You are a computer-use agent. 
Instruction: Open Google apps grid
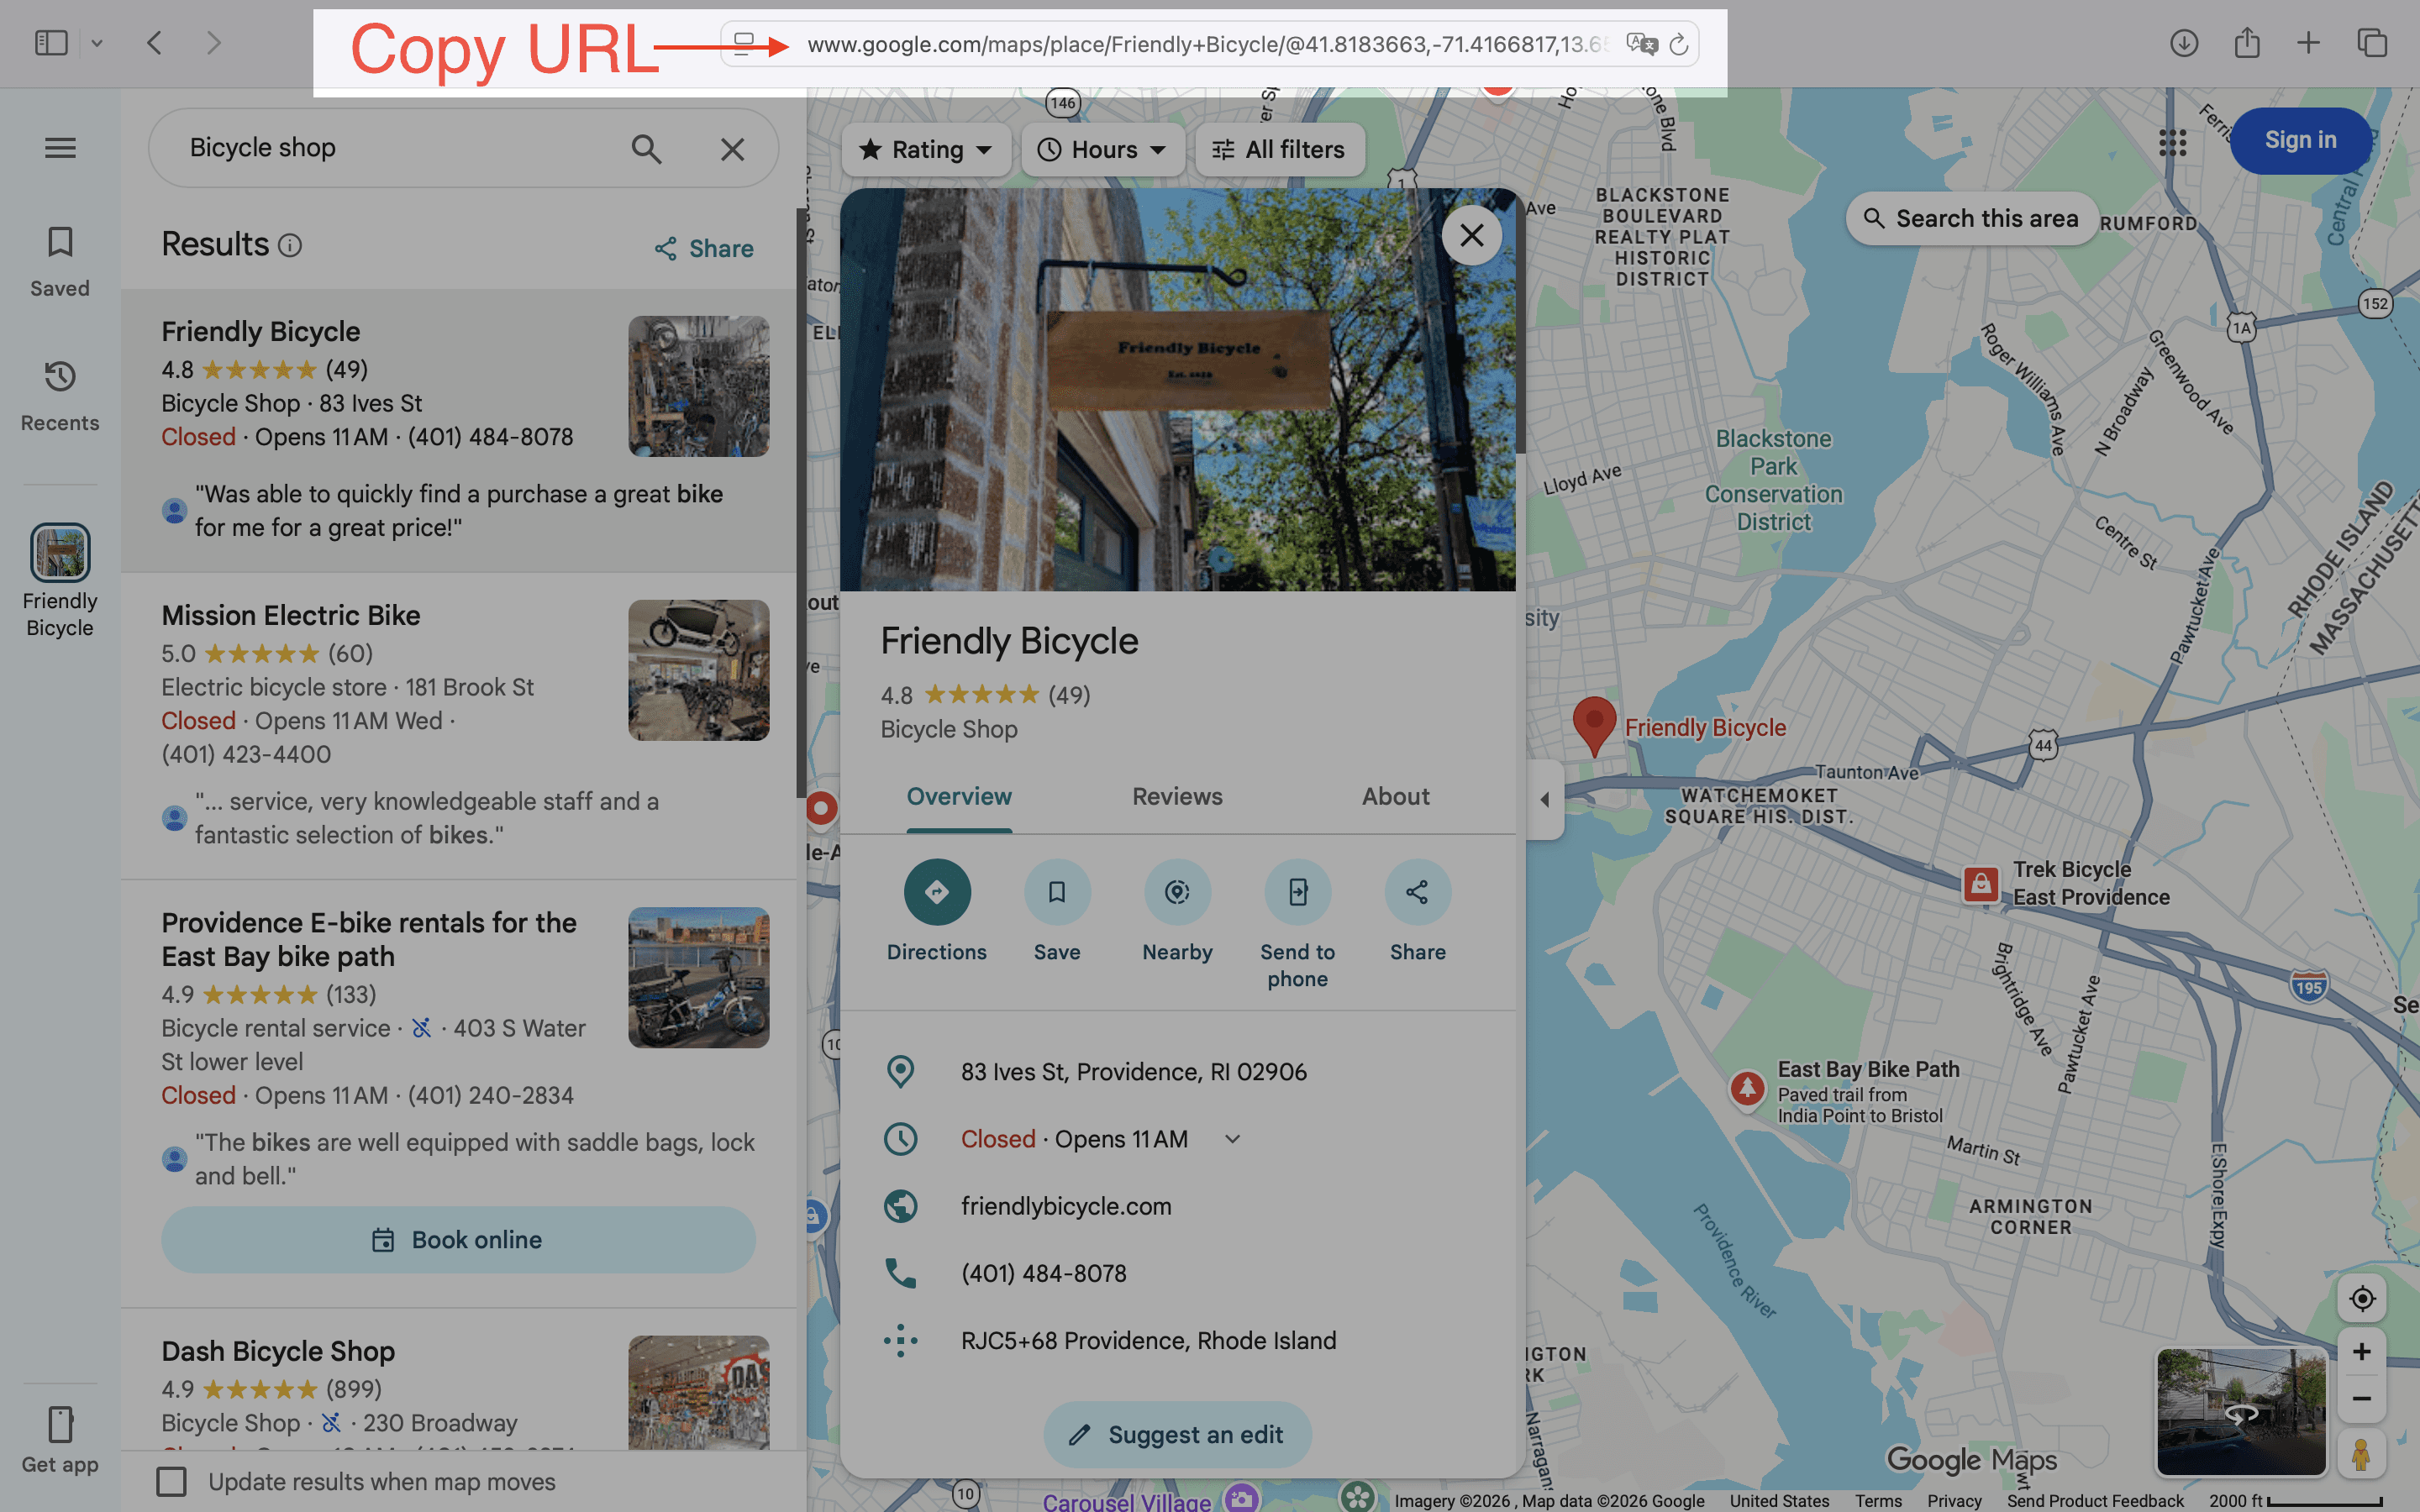tap(2173, 143)
